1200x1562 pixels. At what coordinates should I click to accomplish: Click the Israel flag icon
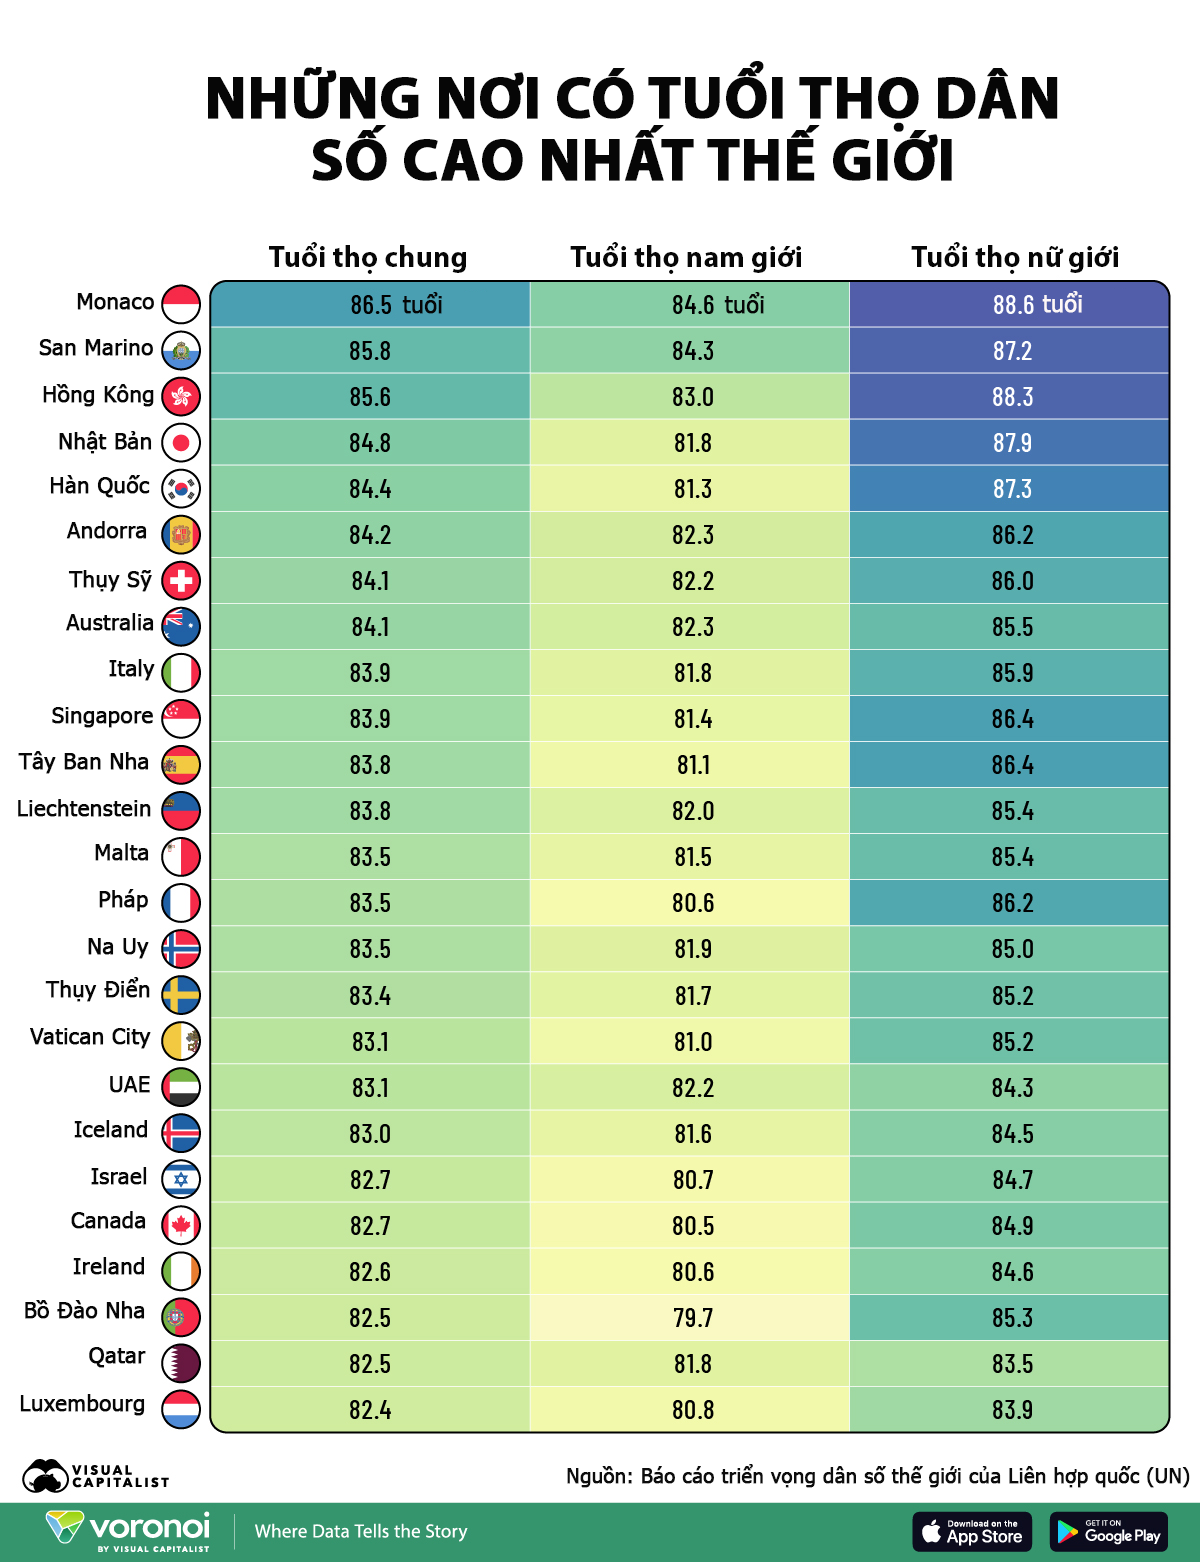pyautogui.click(x=181, y=1179)
